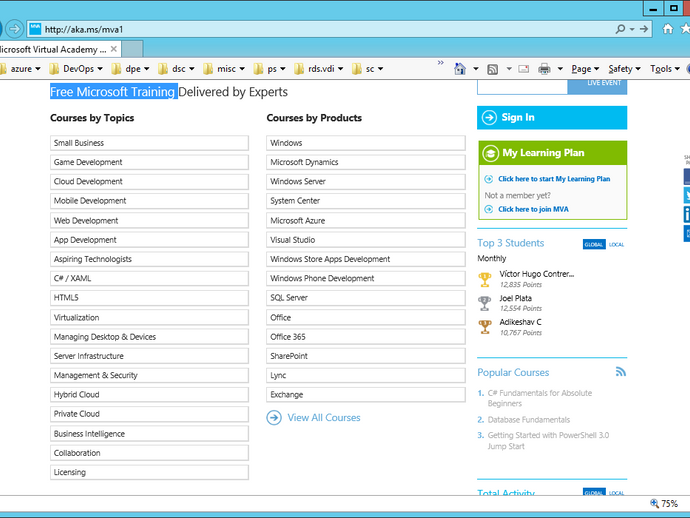Expand the RSS feeds dropdown arrow
The height and width of the screenshot is (518, 690).
pyautogui.click(x=509, y=69)
